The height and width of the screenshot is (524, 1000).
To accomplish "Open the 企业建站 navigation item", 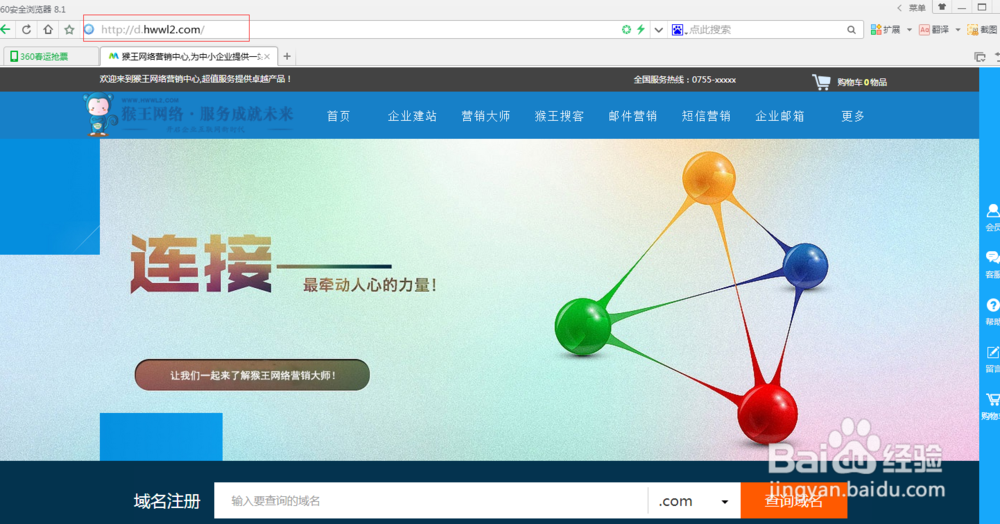I will click(412, 116).
